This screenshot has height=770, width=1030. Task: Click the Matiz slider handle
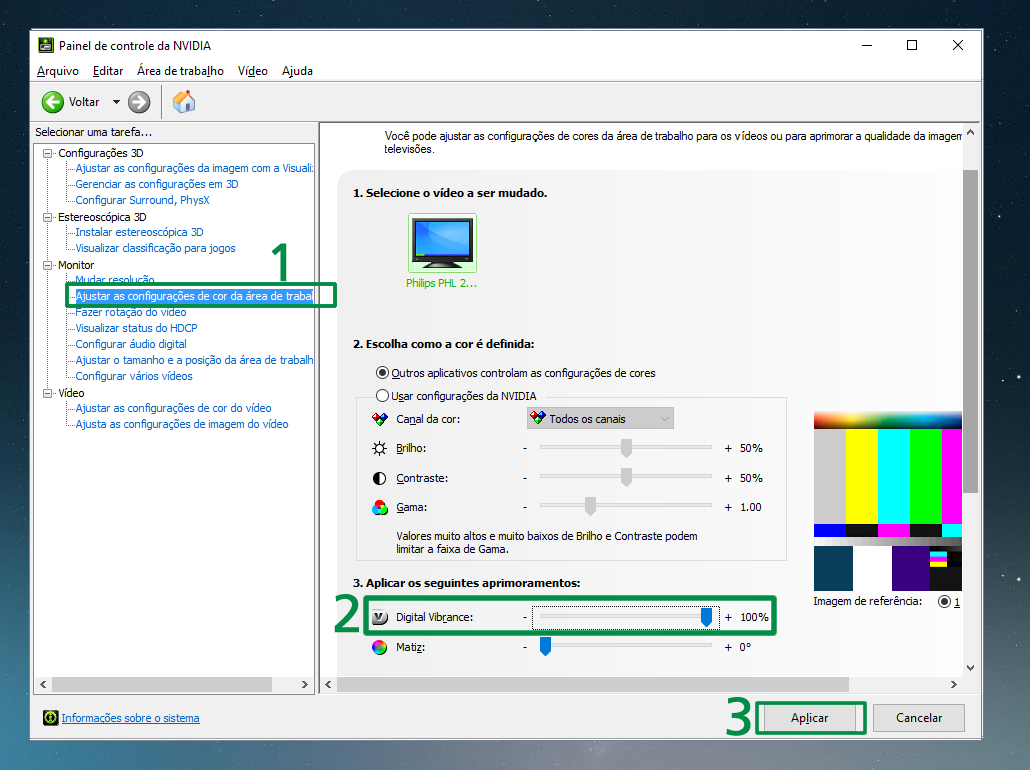coord(545,646)
